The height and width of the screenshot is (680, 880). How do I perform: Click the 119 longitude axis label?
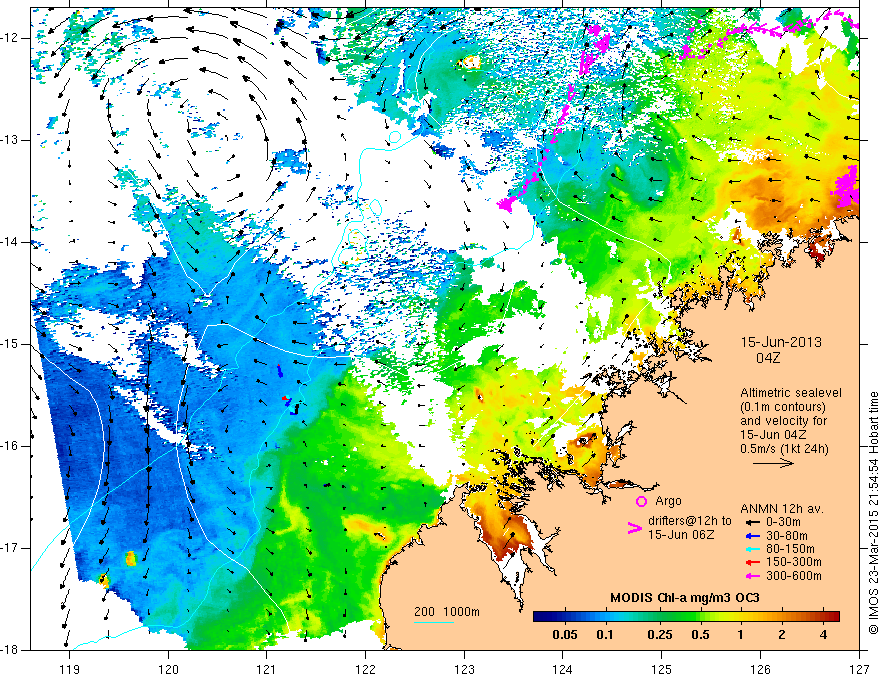(x=69, y=669)
